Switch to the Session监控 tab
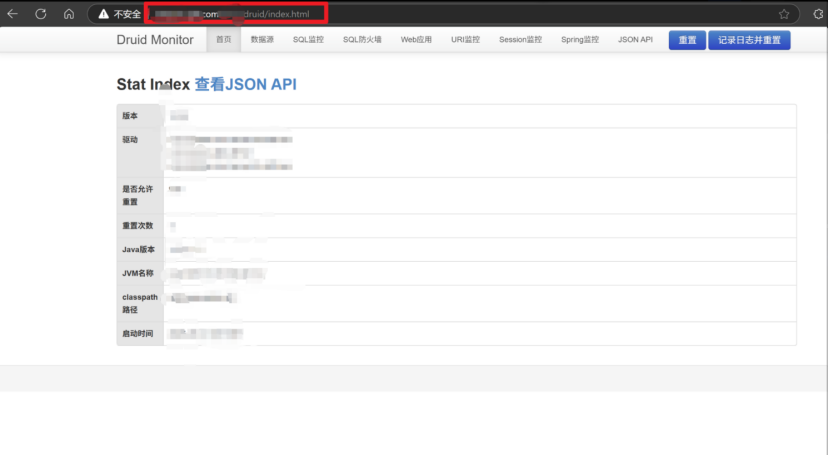 click(521, 40)
